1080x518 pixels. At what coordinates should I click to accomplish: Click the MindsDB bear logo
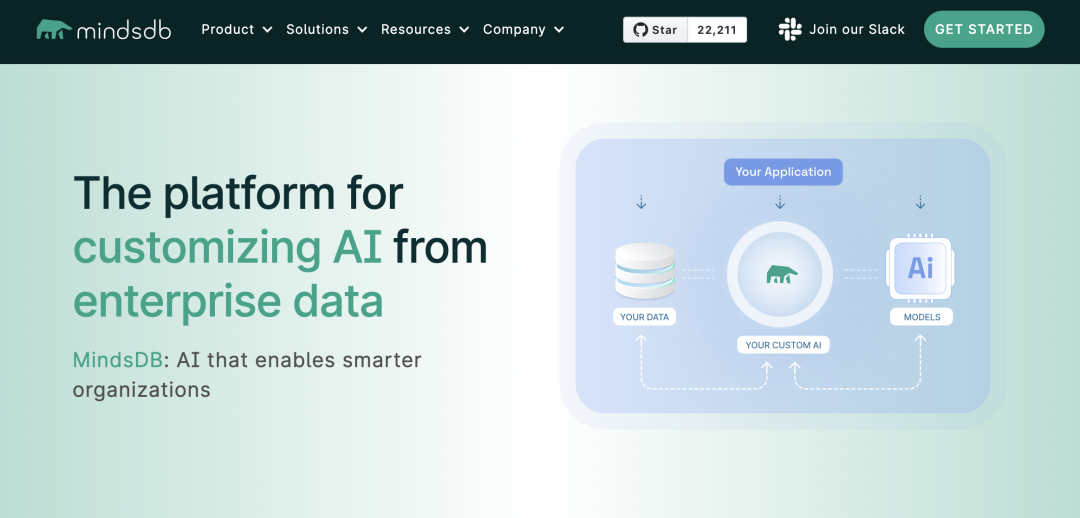[54, 30]
